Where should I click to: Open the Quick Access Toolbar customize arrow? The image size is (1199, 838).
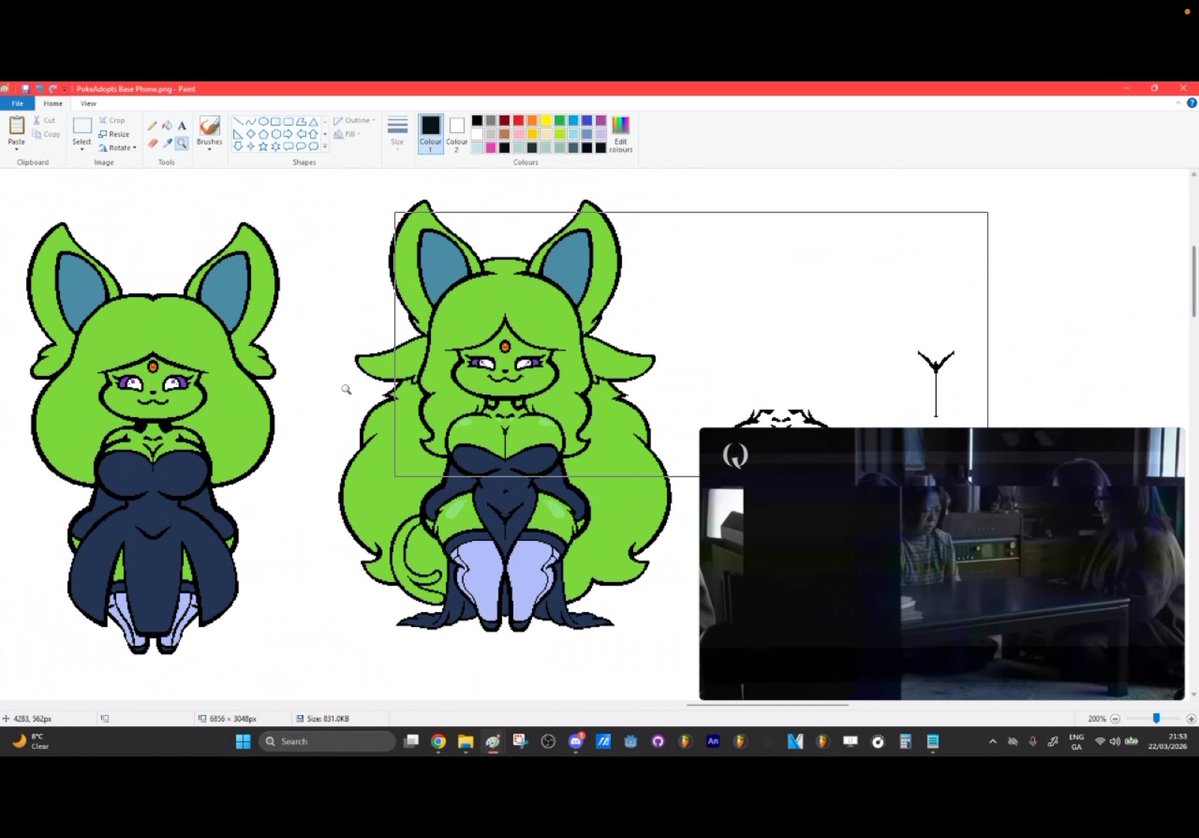65,89
